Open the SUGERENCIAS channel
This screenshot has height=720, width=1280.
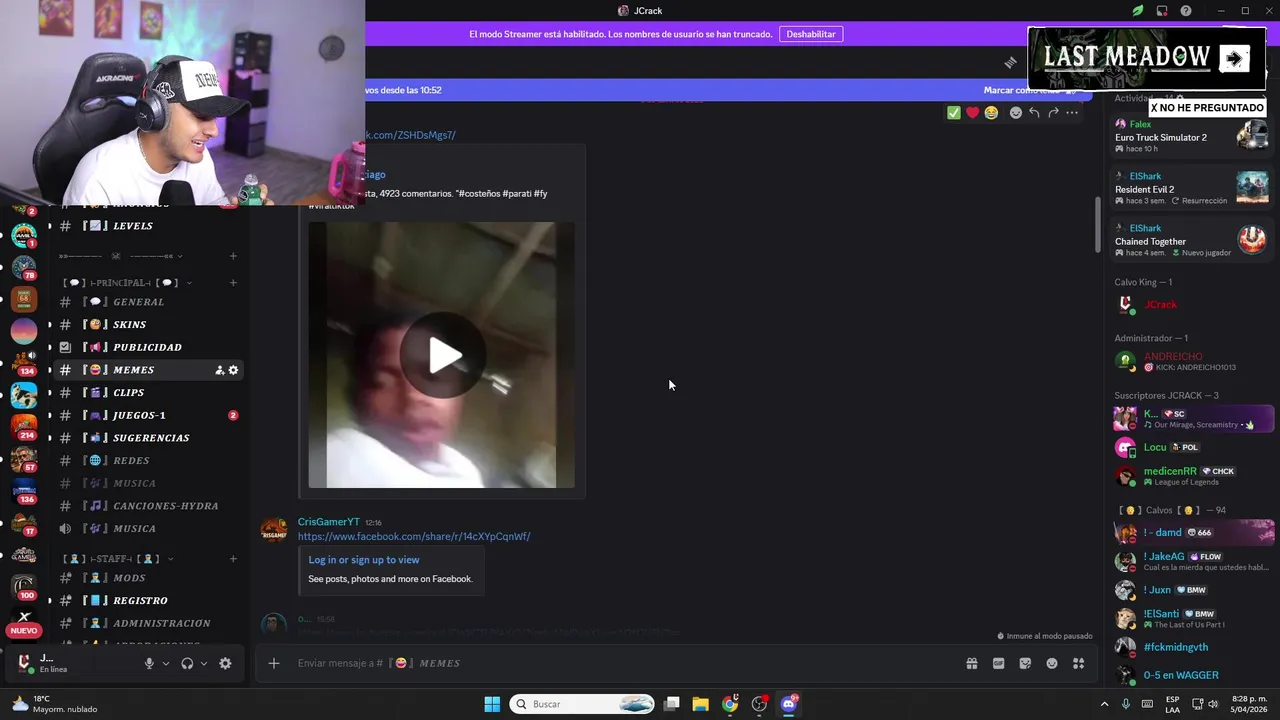pyautogui.click(x=149, y=438)
